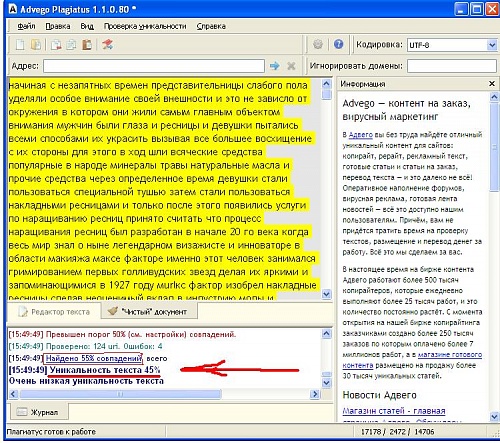Click the red uniqueness check icon

107,44
